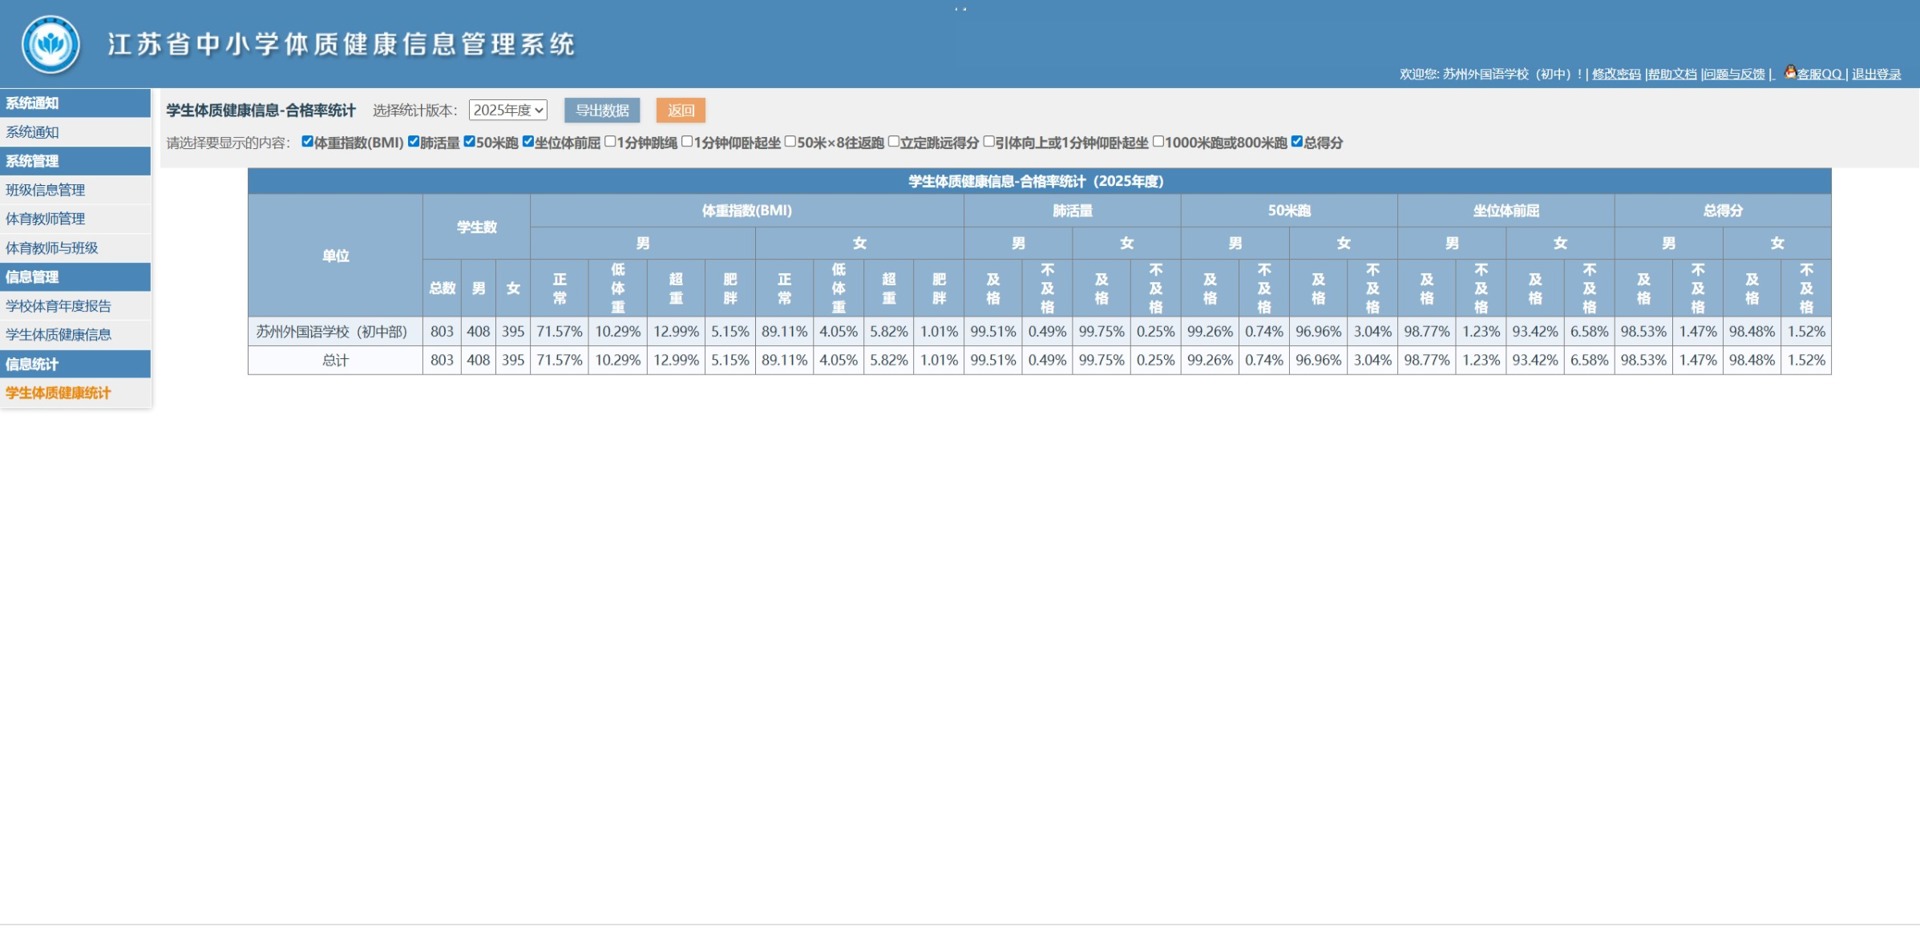Enable 引体向上或1分钟仰卧起坐 checkbox
Image resolution: width=1920 pixels, height=935 pixels.
(x=989, y=142)
